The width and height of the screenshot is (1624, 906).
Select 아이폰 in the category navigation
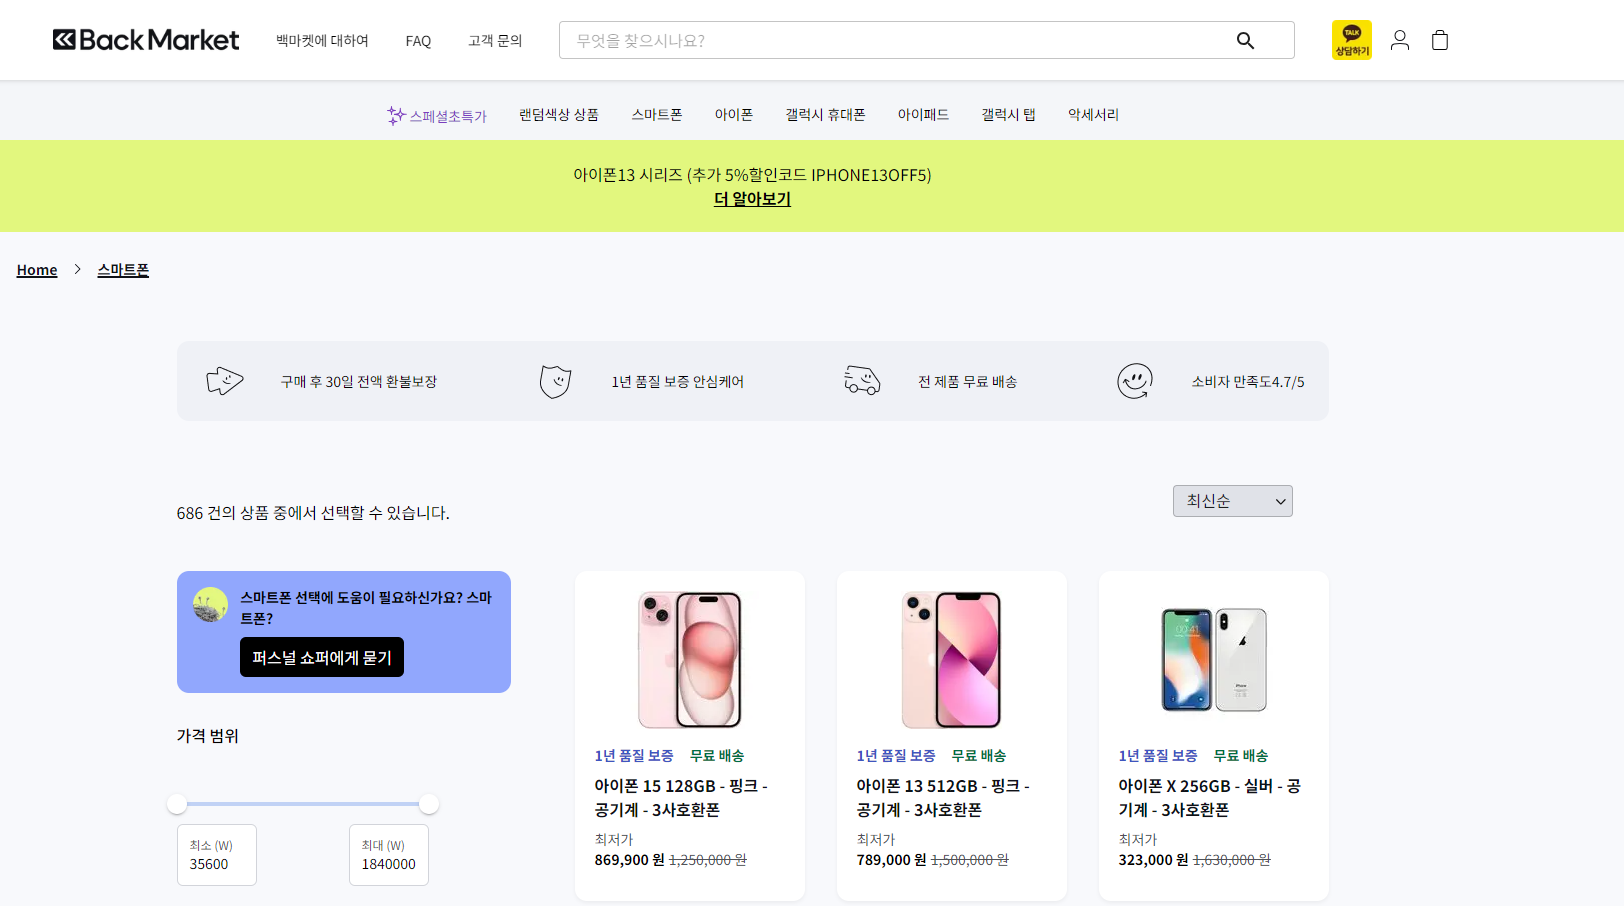pos(734,114)
